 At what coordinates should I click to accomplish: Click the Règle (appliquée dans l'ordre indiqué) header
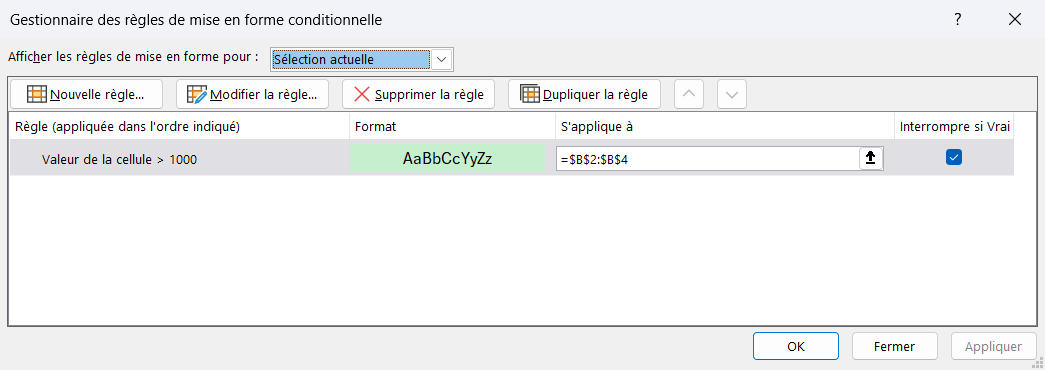click(179, 127)
